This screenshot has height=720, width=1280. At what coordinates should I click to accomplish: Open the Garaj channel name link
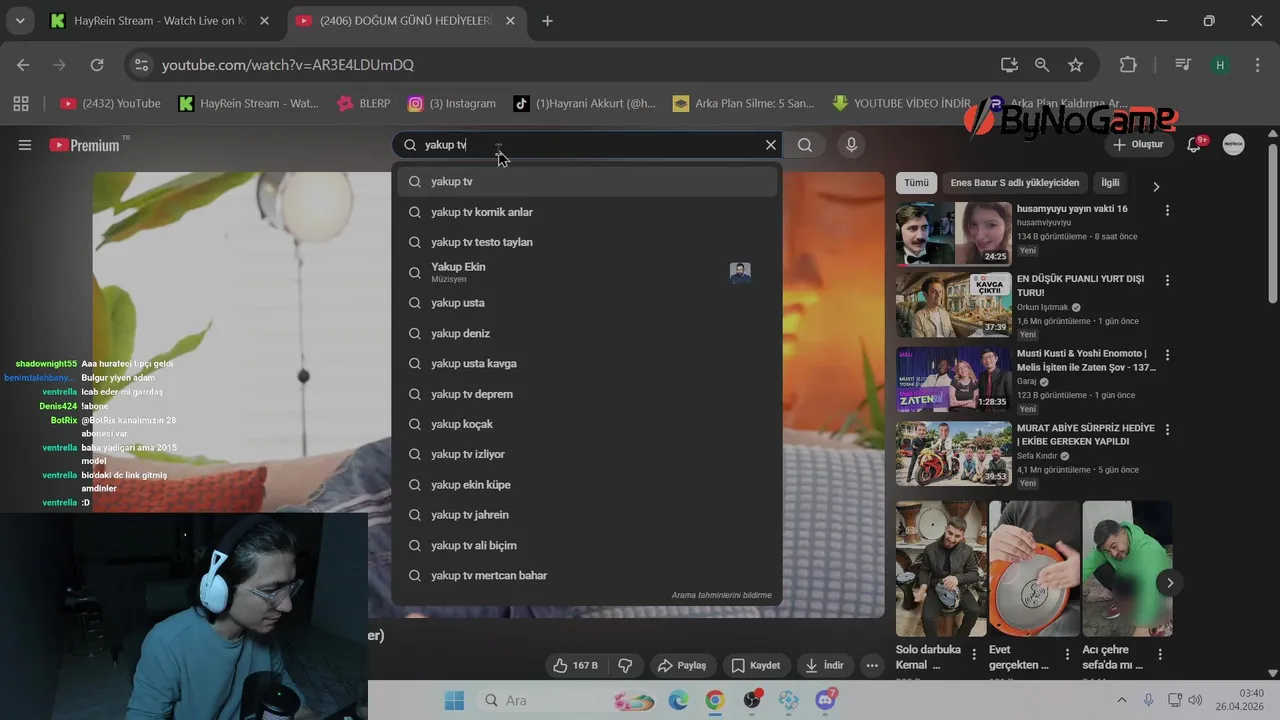pyautogui.click(x=1027, y=382)
